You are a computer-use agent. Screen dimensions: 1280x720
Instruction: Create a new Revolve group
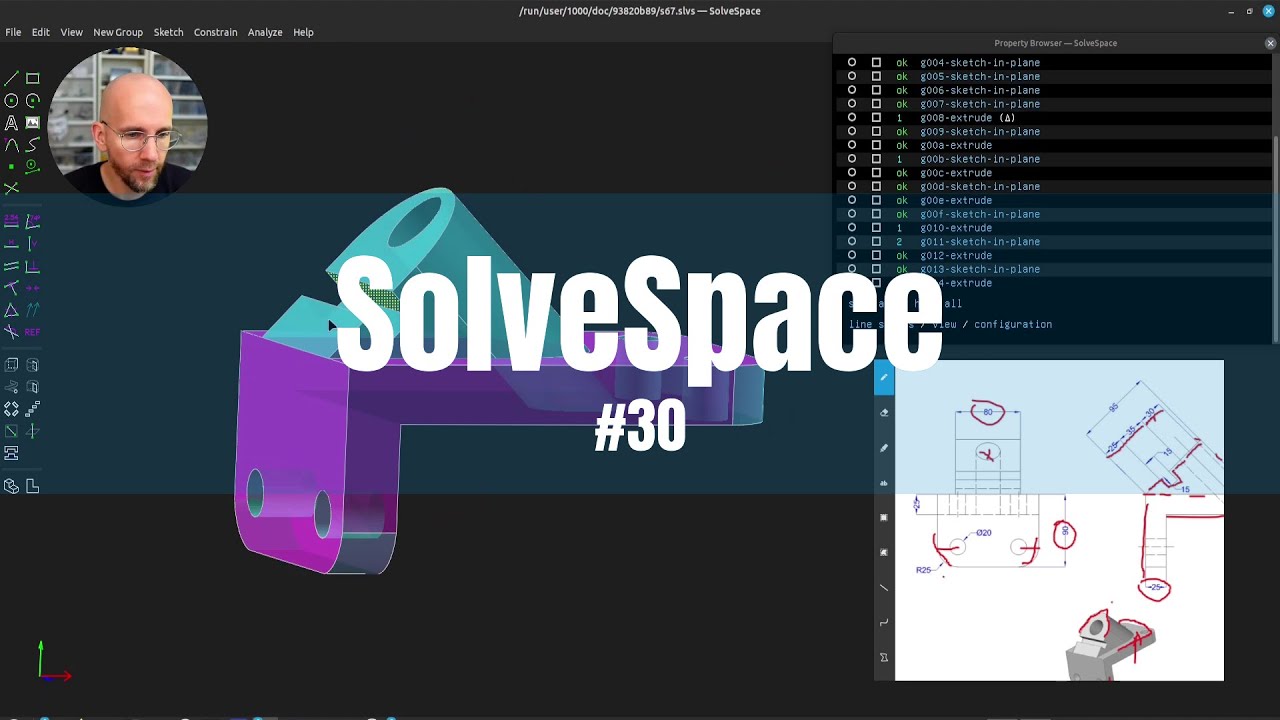pos(32,387)
